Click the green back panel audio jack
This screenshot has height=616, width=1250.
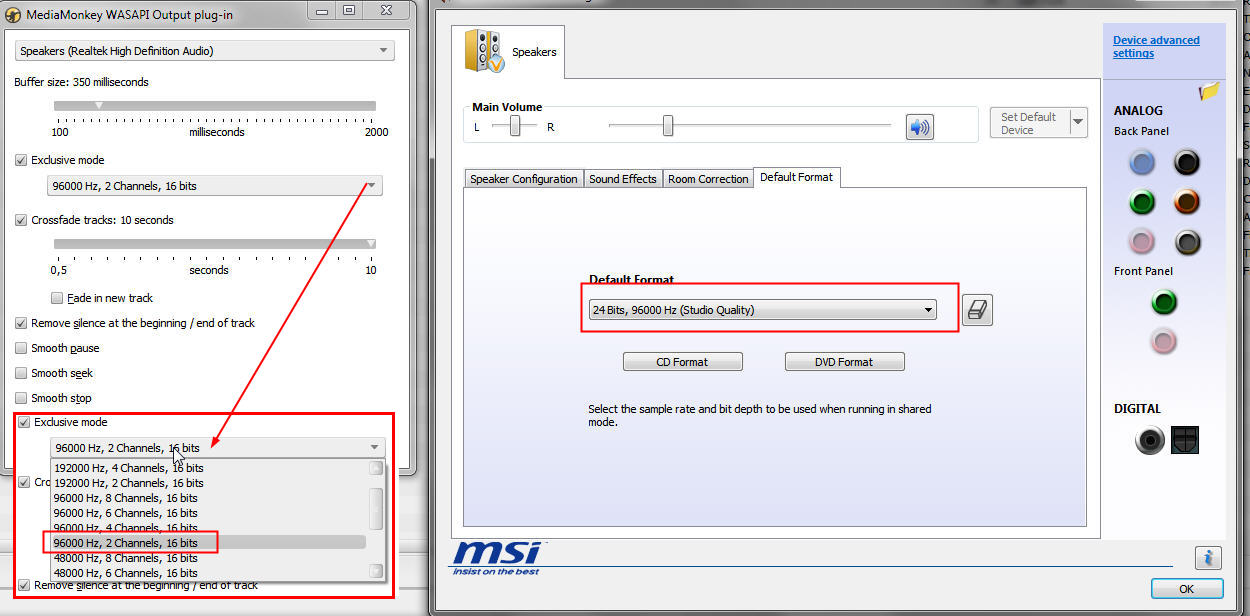tap(1142, 203)
